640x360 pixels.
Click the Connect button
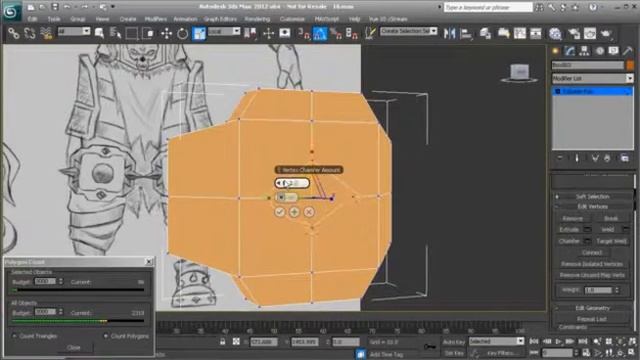point(592,253)
